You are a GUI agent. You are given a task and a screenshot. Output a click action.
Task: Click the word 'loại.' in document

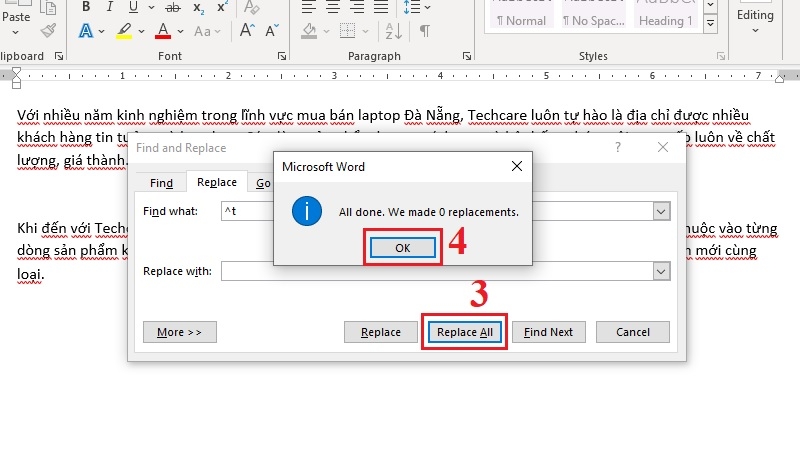(31, 274)
